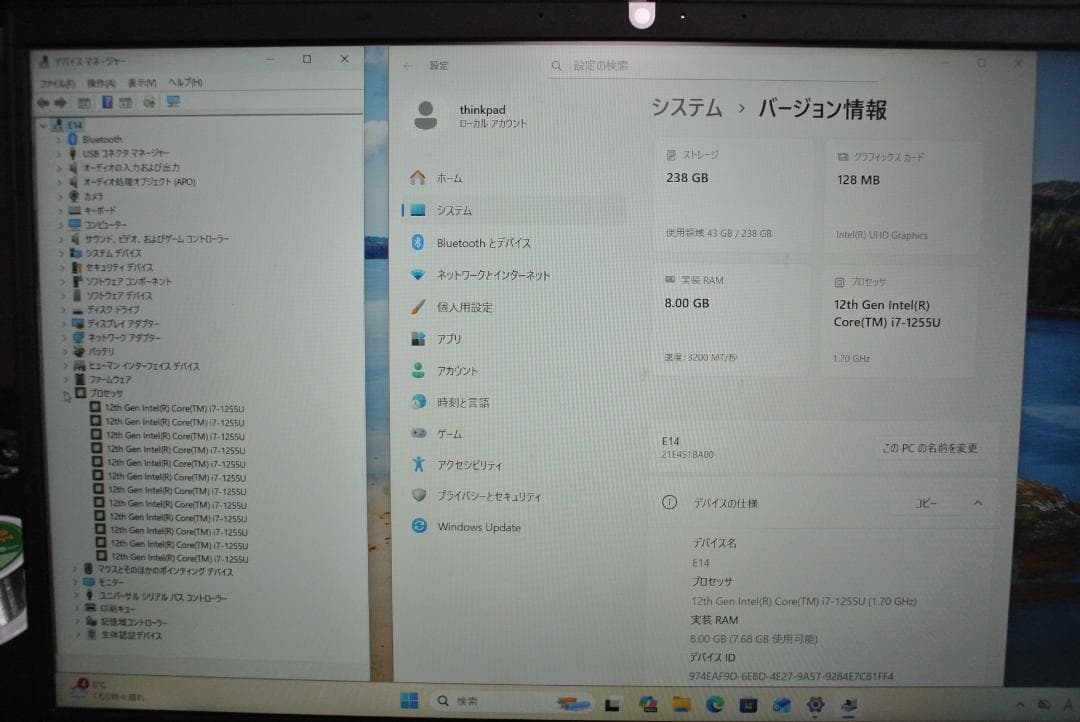Open the ヘルプ(H) menu in Device Manager

pyautogui.click(x=185, y=82)
